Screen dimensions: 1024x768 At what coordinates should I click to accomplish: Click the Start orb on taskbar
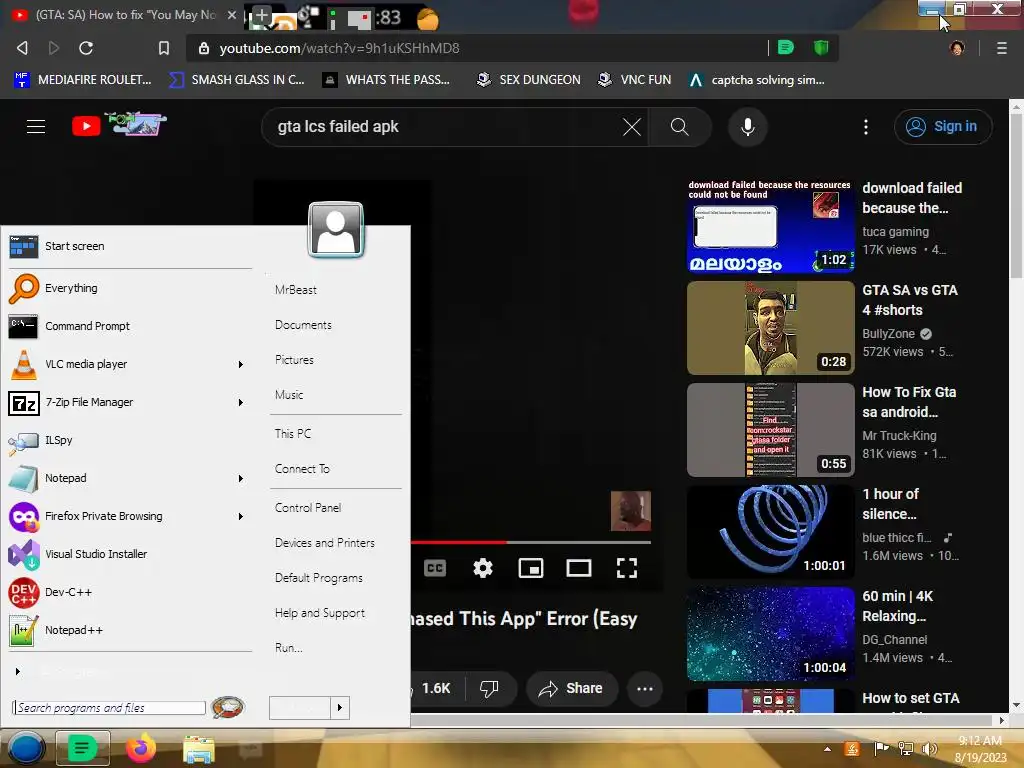coord(26,748)
